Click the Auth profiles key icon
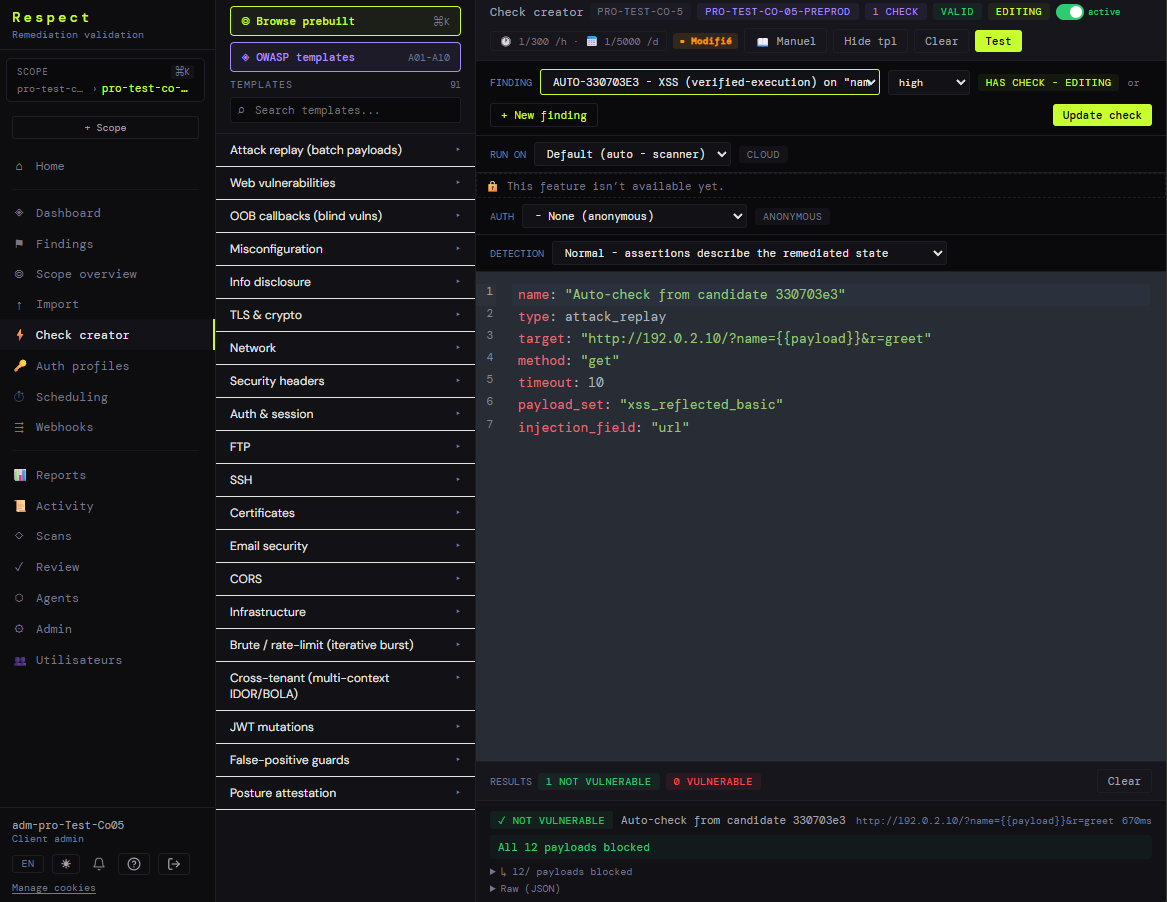 click(19, 366)
